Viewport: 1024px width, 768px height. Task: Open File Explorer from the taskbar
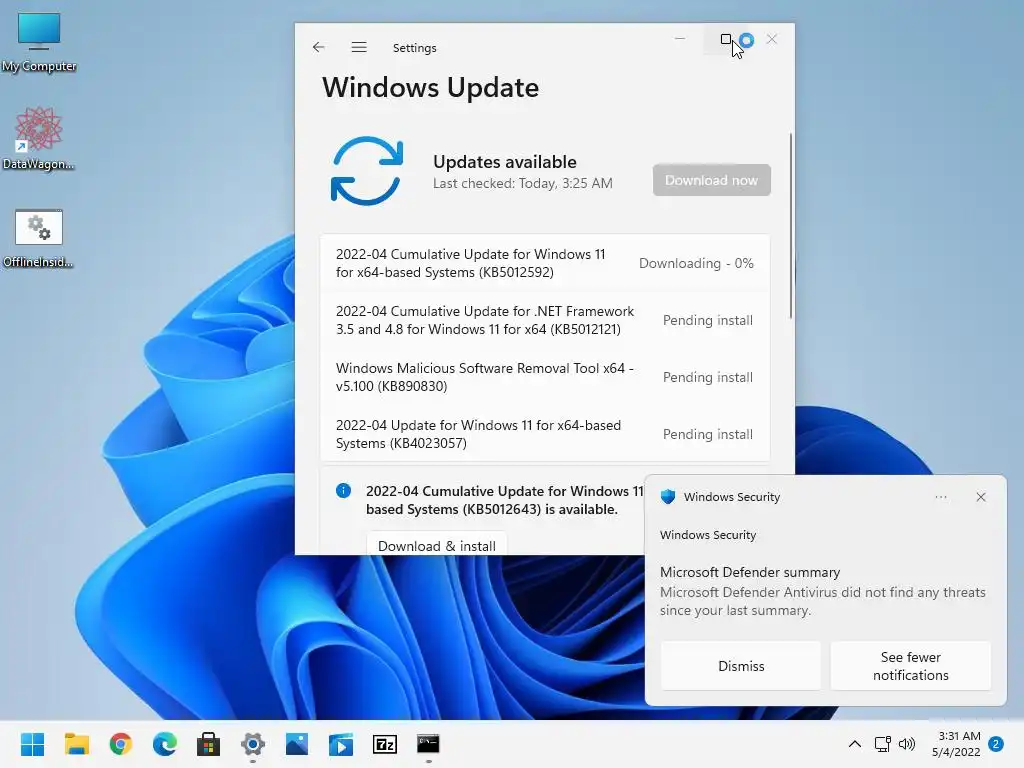click(x=77, y=744)
